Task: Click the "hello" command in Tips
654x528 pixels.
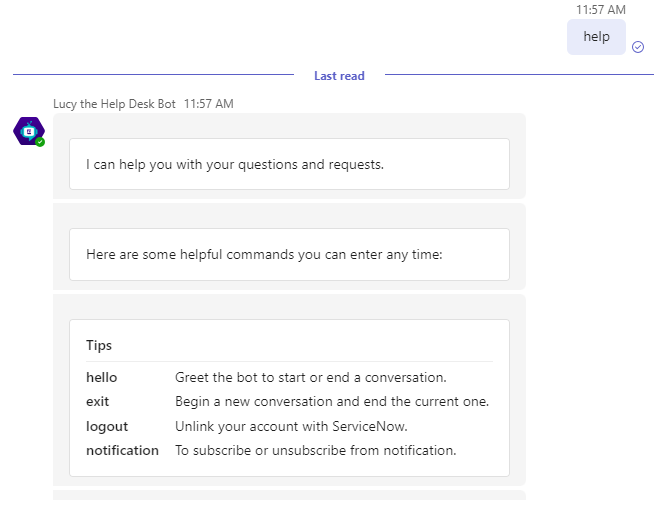Action: pyautogui.click(x=102, y=377)
